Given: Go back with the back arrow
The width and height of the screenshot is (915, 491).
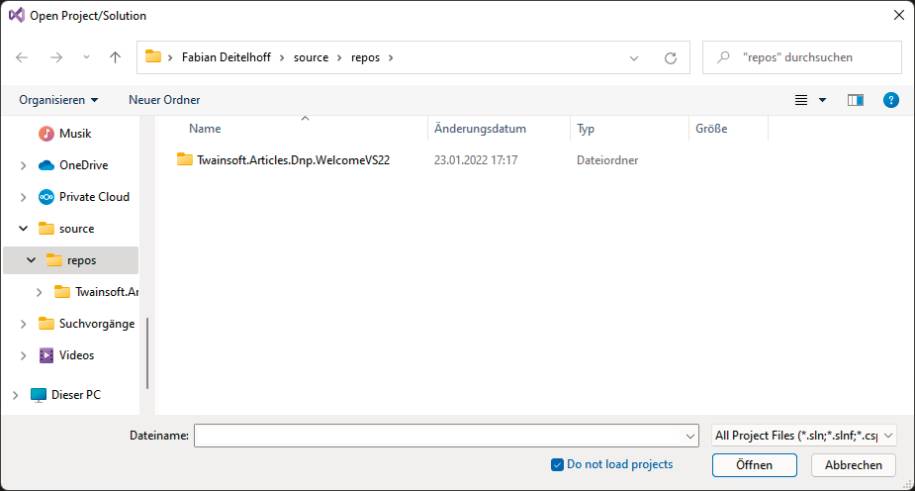Looking at the screenshot, I should [22, 57].
